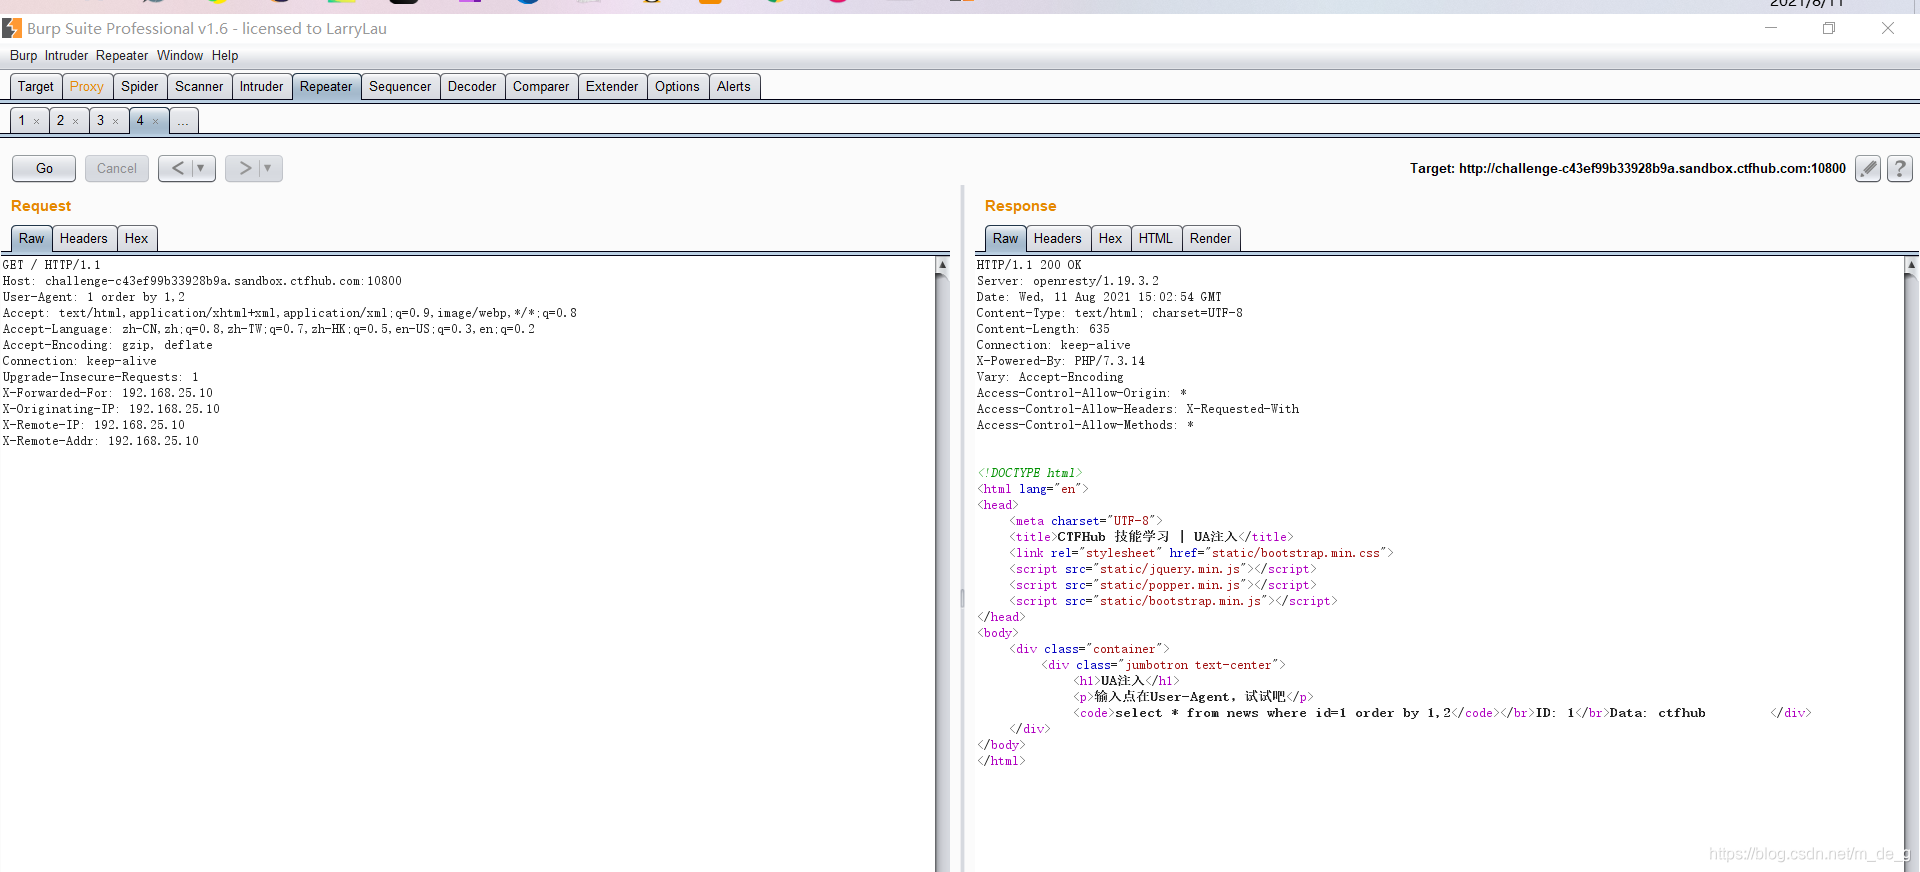Open the Window menu
Image resolution: width=1920 pixels, height=872 pixels.
pyautogui.click(x=180, y=56)
